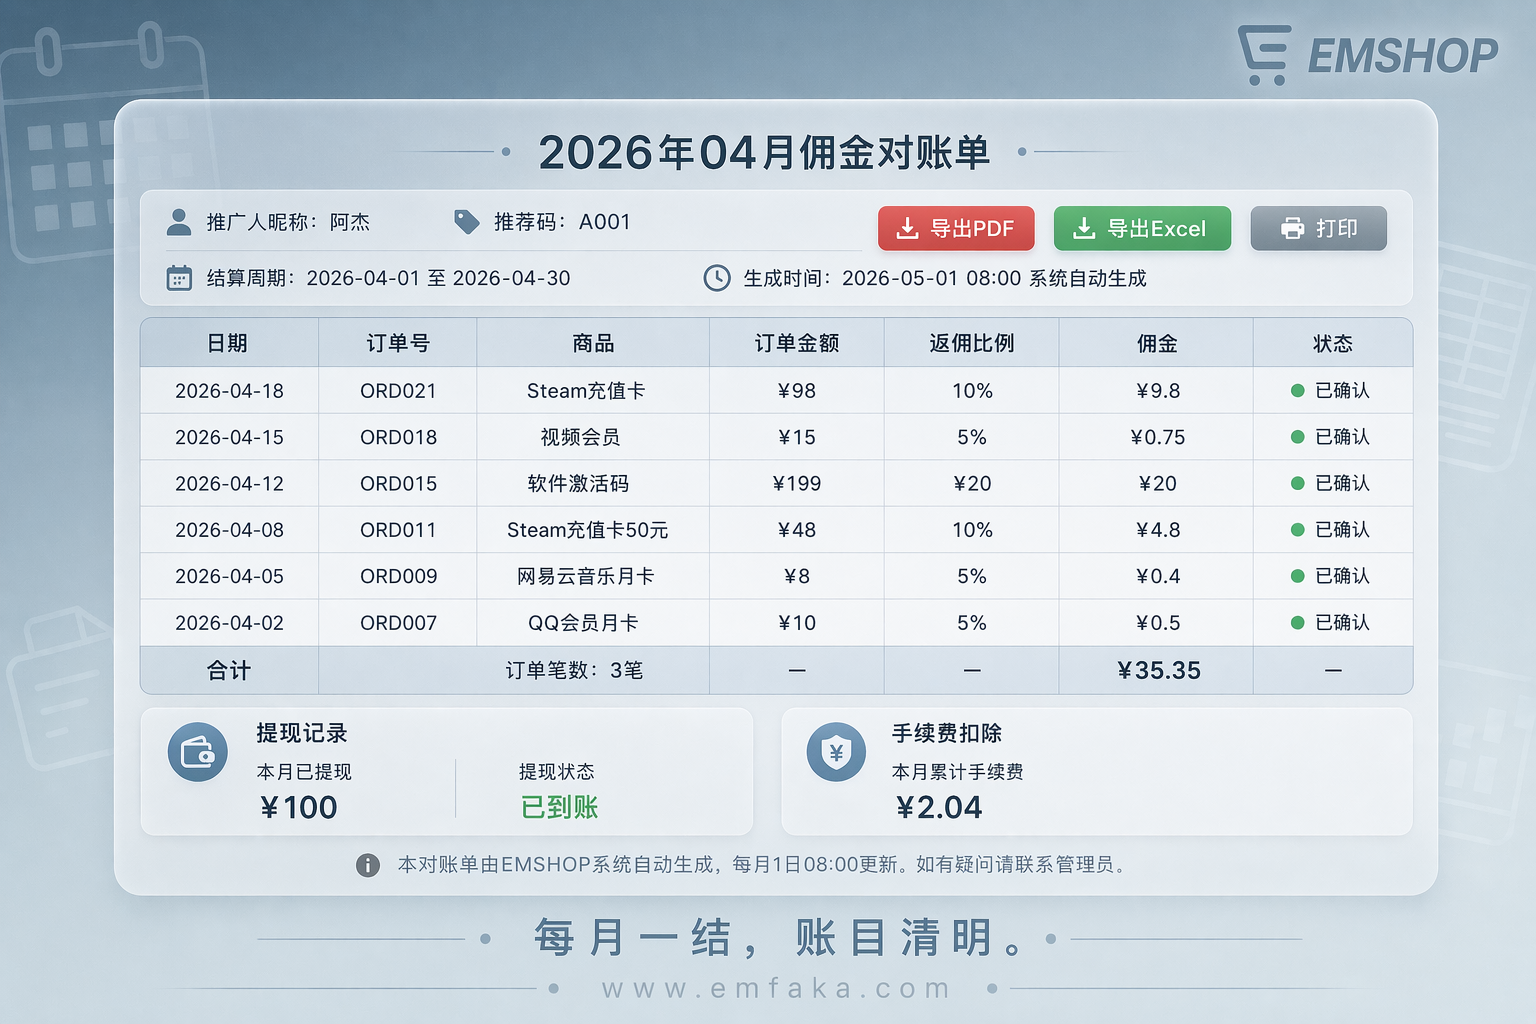The width and height of the screenshot is (1536, 1024).
Task: Toggle confirmation dot for ORD007 QQ会员月卡
Action: 1296,622
